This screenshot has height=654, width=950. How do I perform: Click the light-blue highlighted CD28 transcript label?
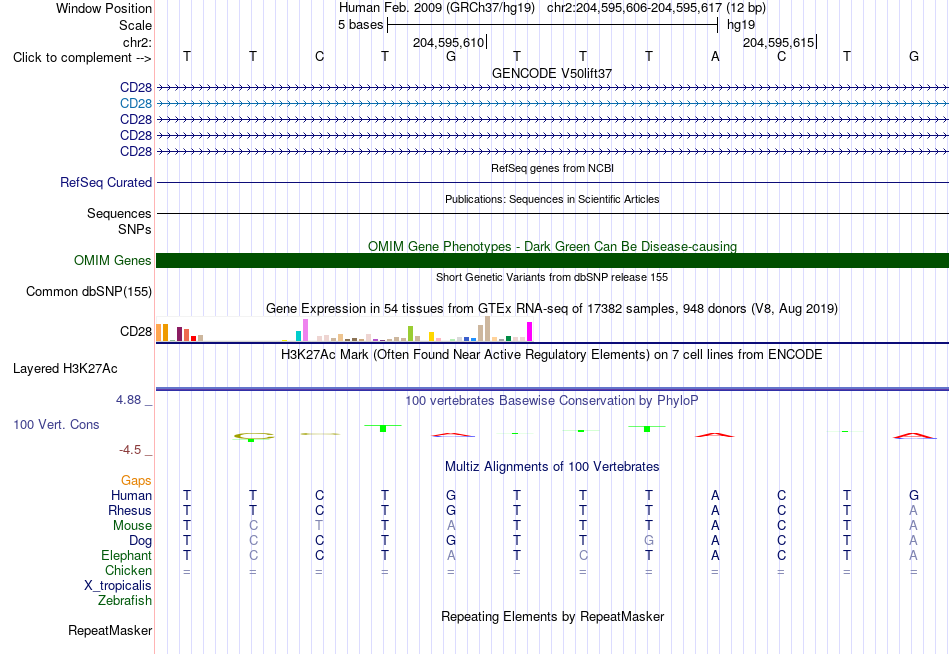136,104
